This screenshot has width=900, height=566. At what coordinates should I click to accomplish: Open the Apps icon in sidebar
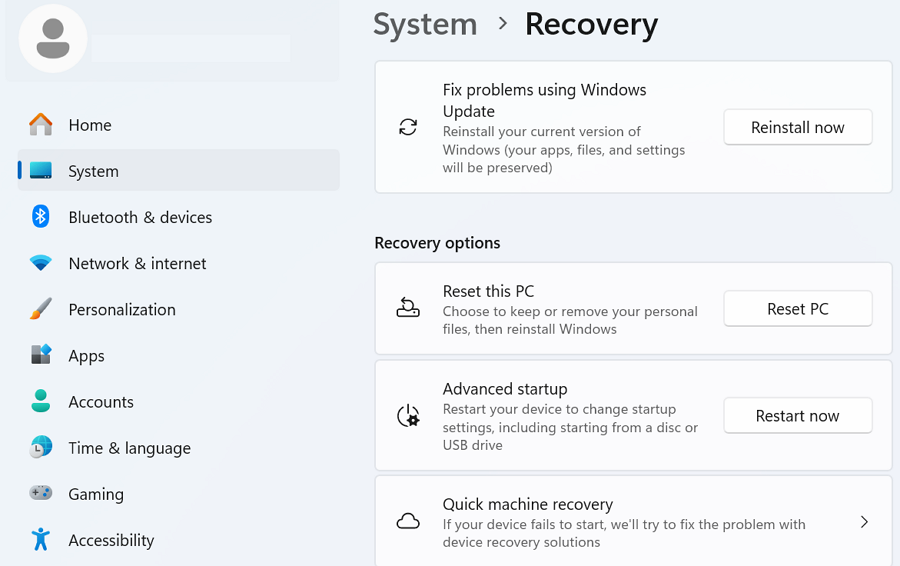[x=41, y=355]
